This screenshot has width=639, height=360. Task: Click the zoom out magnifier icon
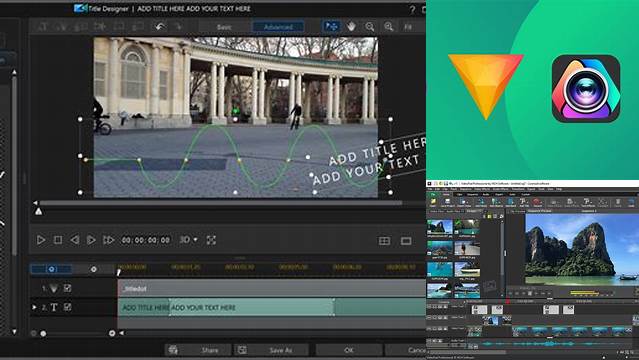[x=370, y=27]
